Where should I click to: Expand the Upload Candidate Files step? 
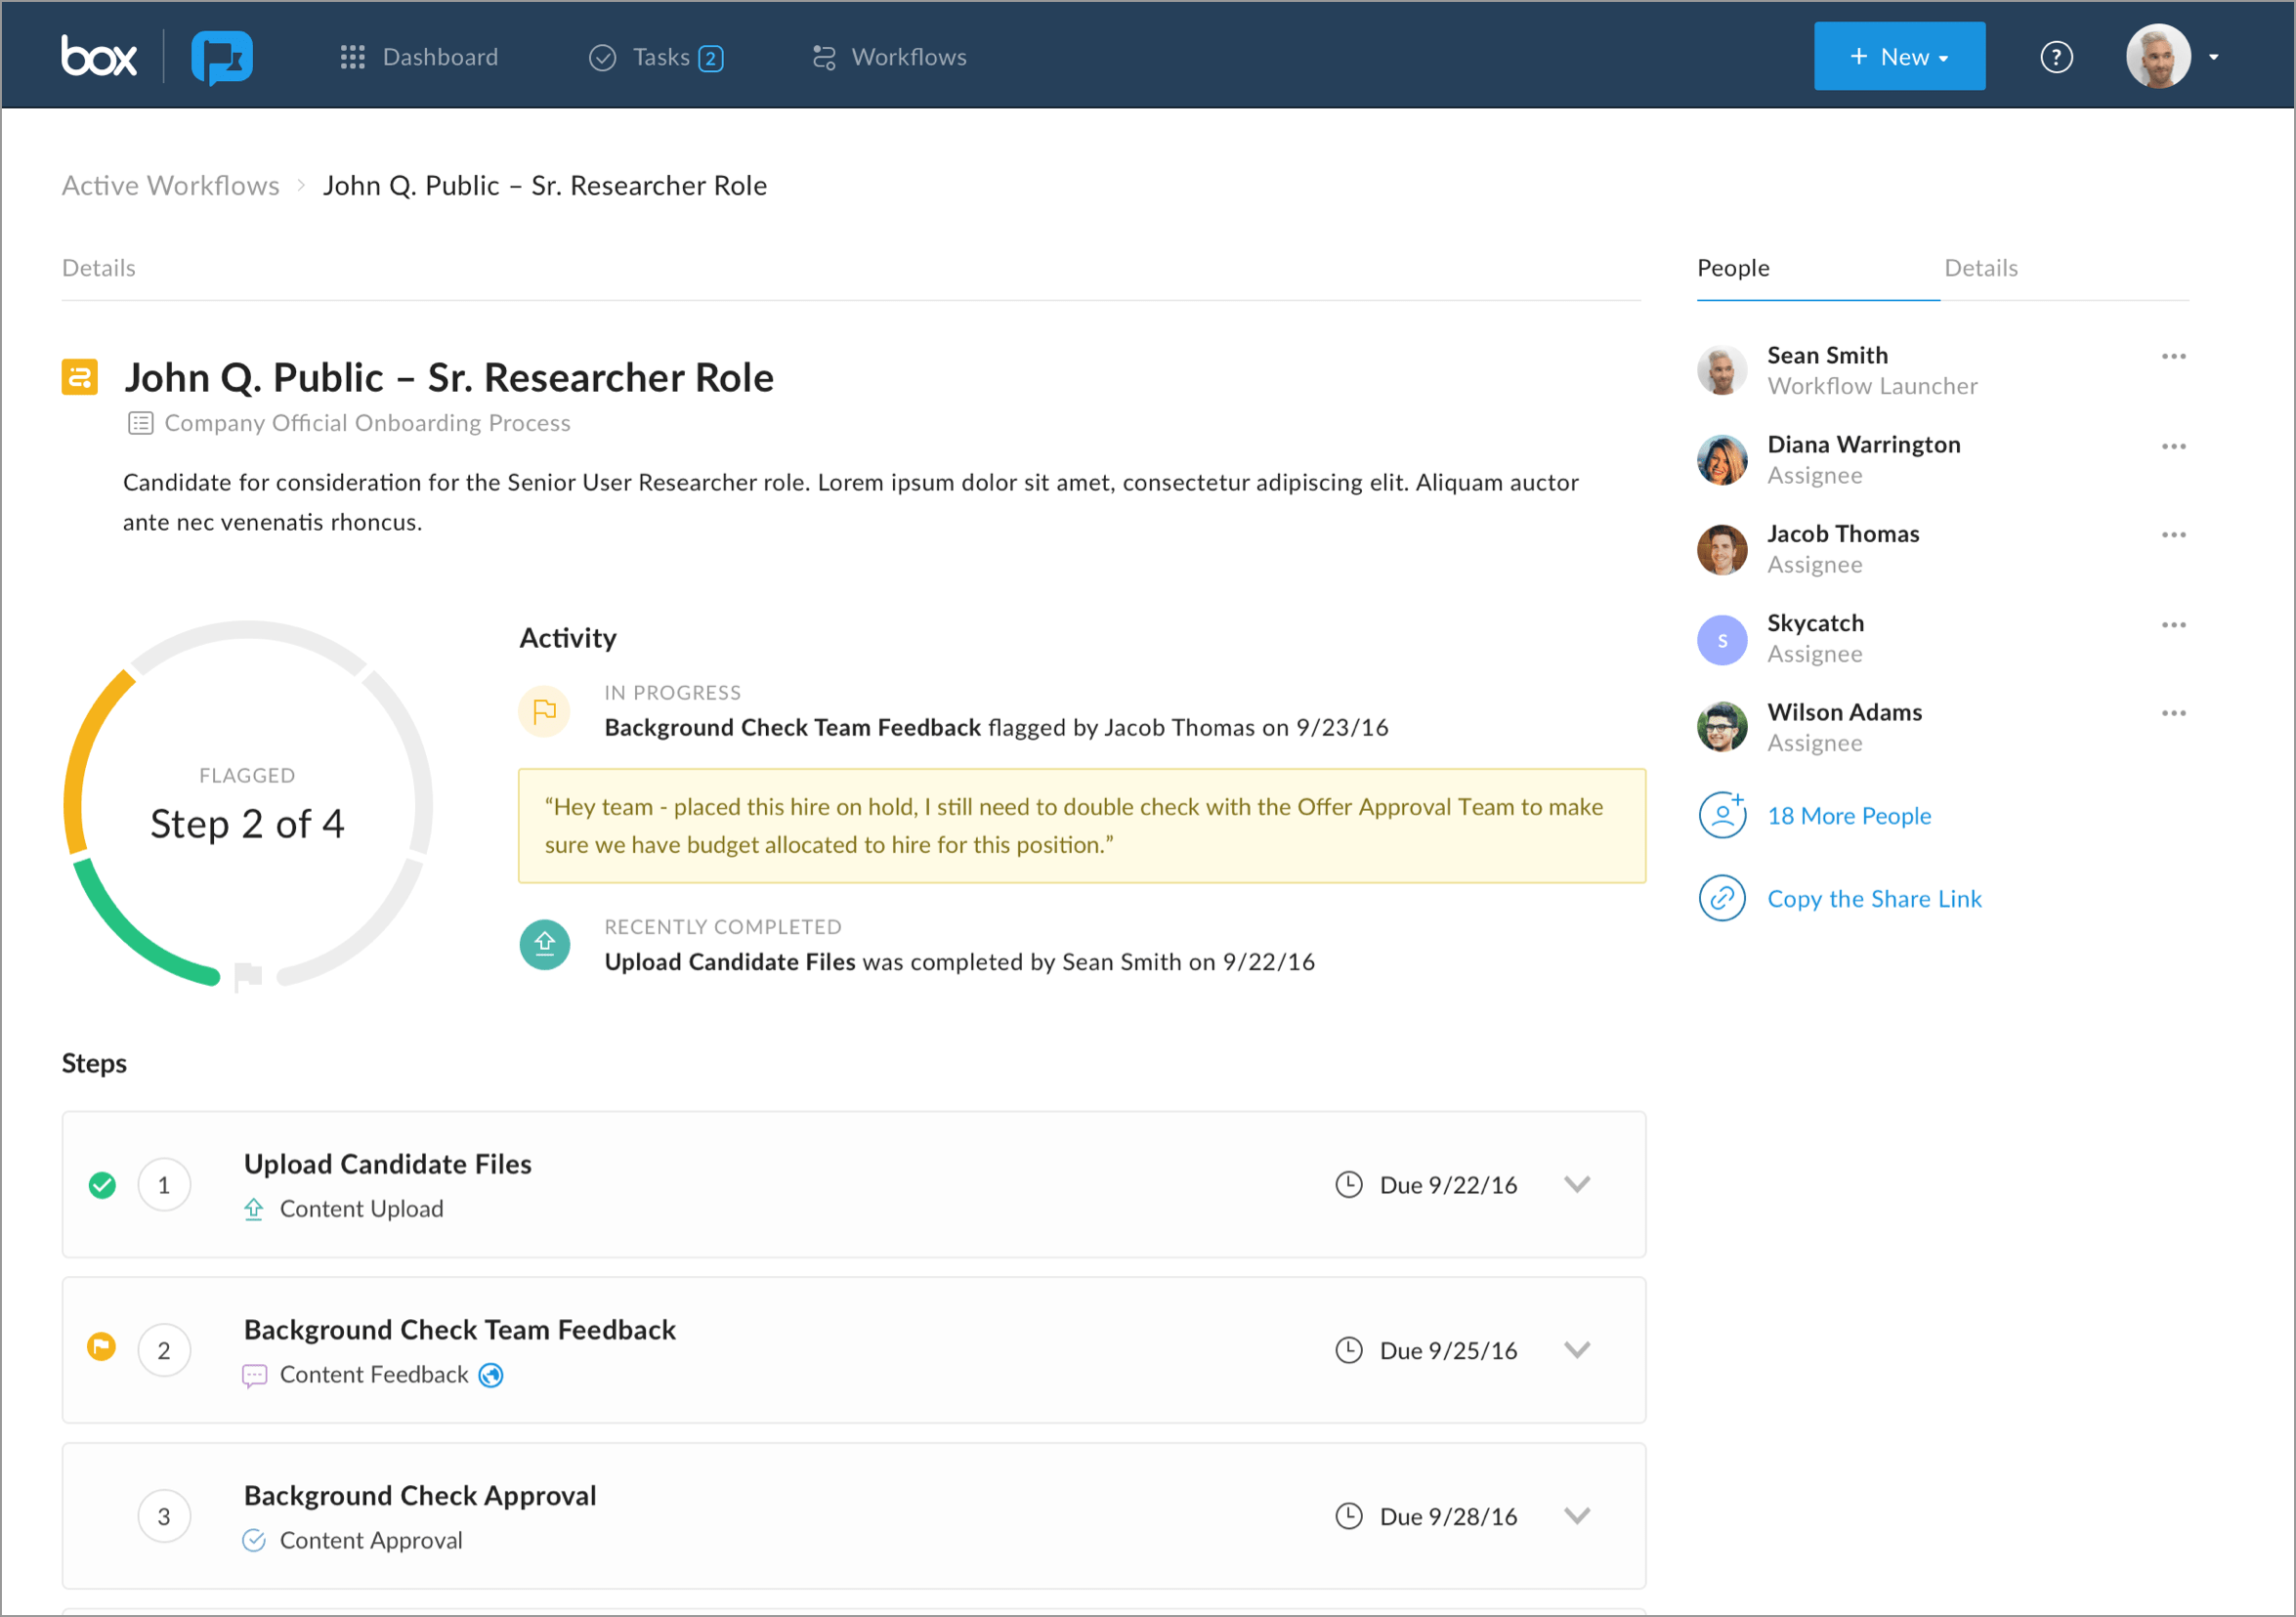click(x=1577, y=1184)
